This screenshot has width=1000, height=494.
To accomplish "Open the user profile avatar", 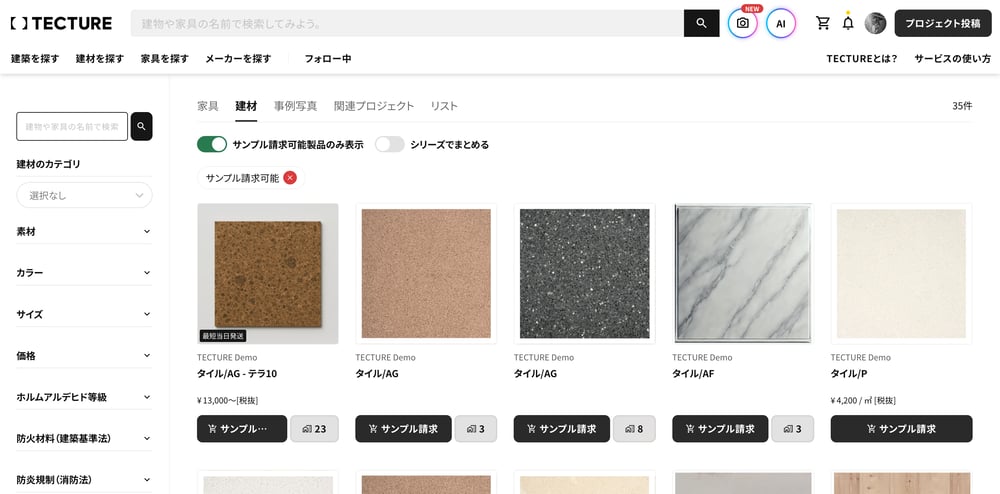I will point(875,24).
